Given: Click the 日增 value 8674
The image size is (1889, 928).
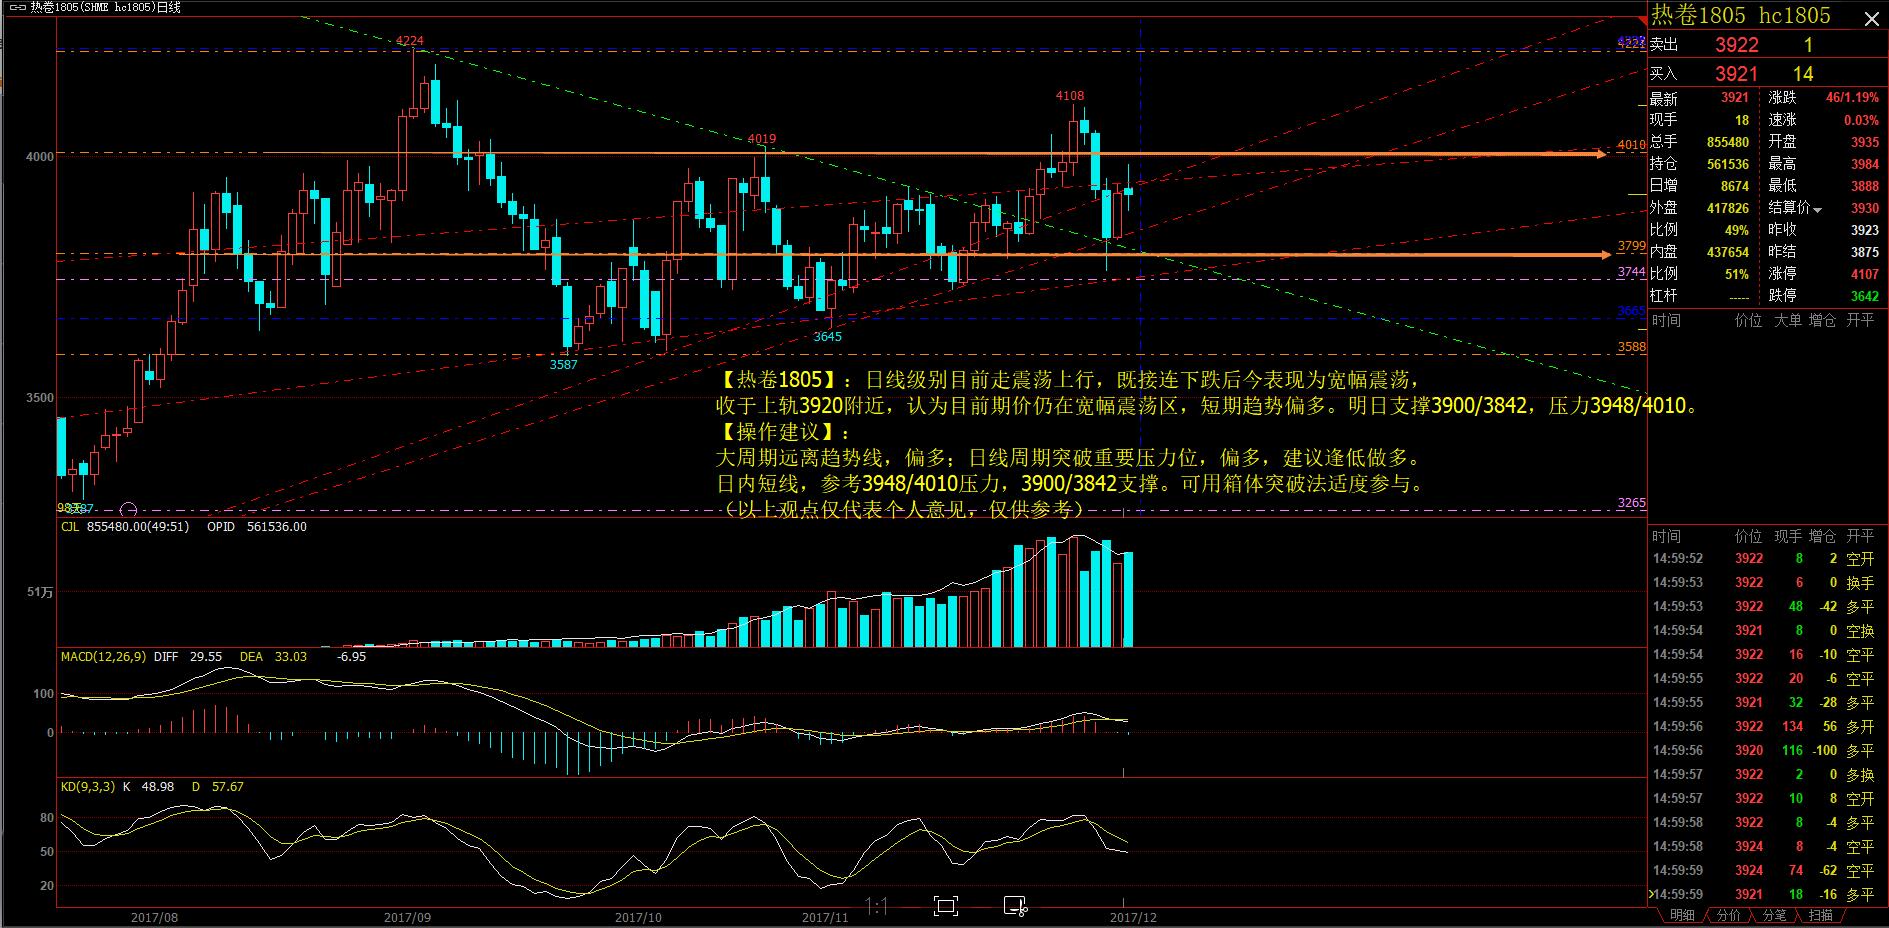Looking at the screenshot, I should pos(1734,186).
